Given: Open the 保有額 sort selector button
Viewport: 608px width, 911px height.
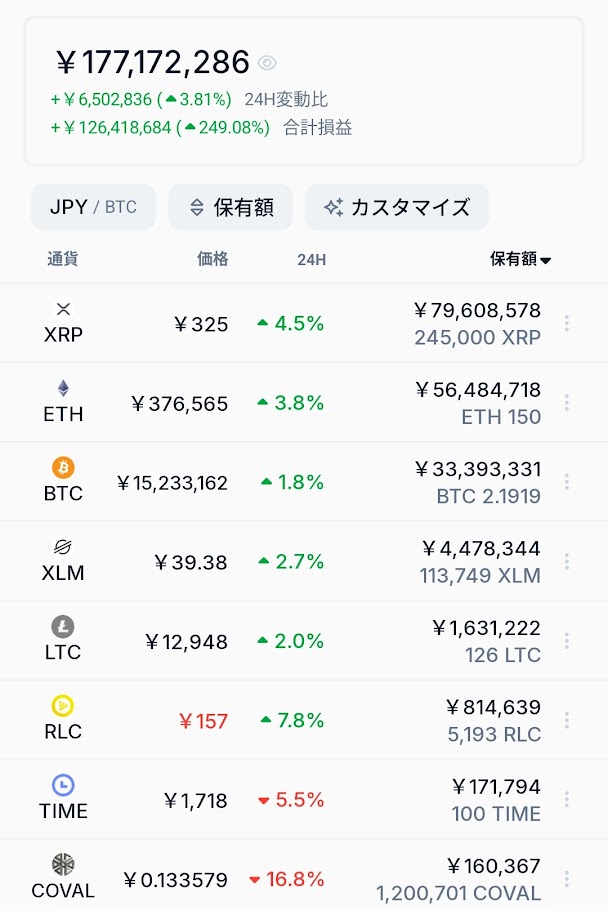Looking at the screenshot, I should tap(230, 207).
